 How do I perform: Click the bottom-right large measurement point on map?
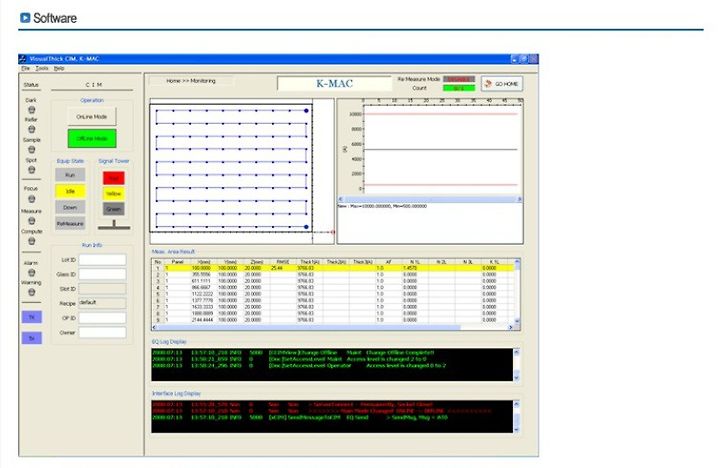(306, 227)
